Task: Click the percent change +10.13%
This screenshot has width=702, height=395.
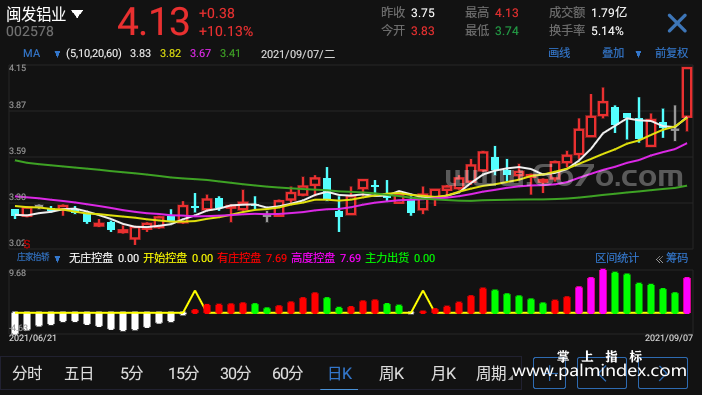Action: 226,31
